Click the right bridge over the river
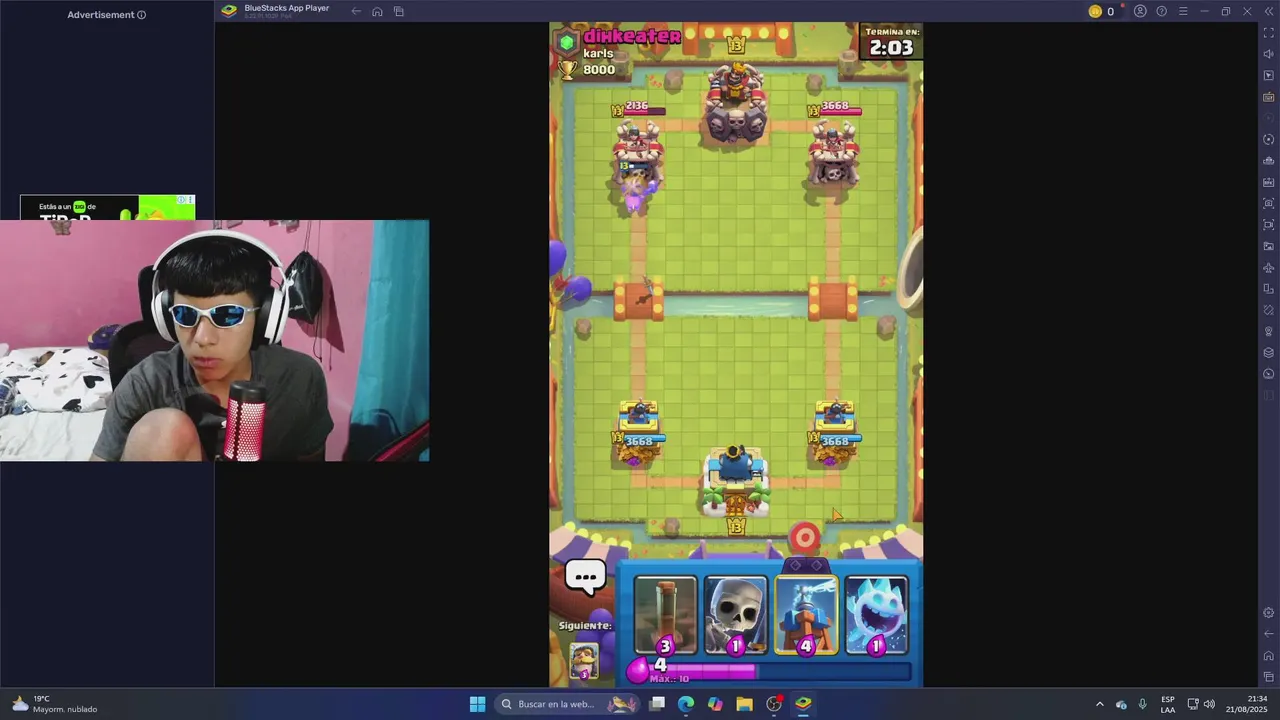The height and width of the screenshot is (720, 1280). (833, 300)
